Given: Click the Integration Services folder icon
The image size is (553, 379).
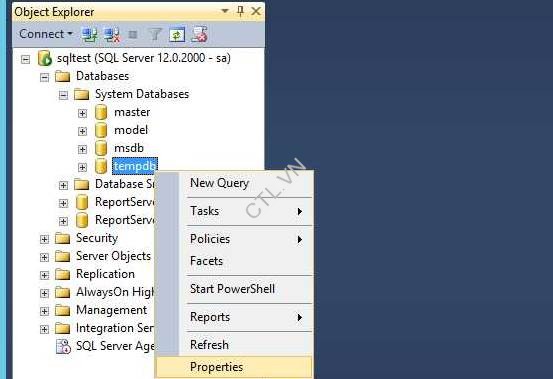Looking at the screenshot, I should pyautogui.click(x=63, y=328).
